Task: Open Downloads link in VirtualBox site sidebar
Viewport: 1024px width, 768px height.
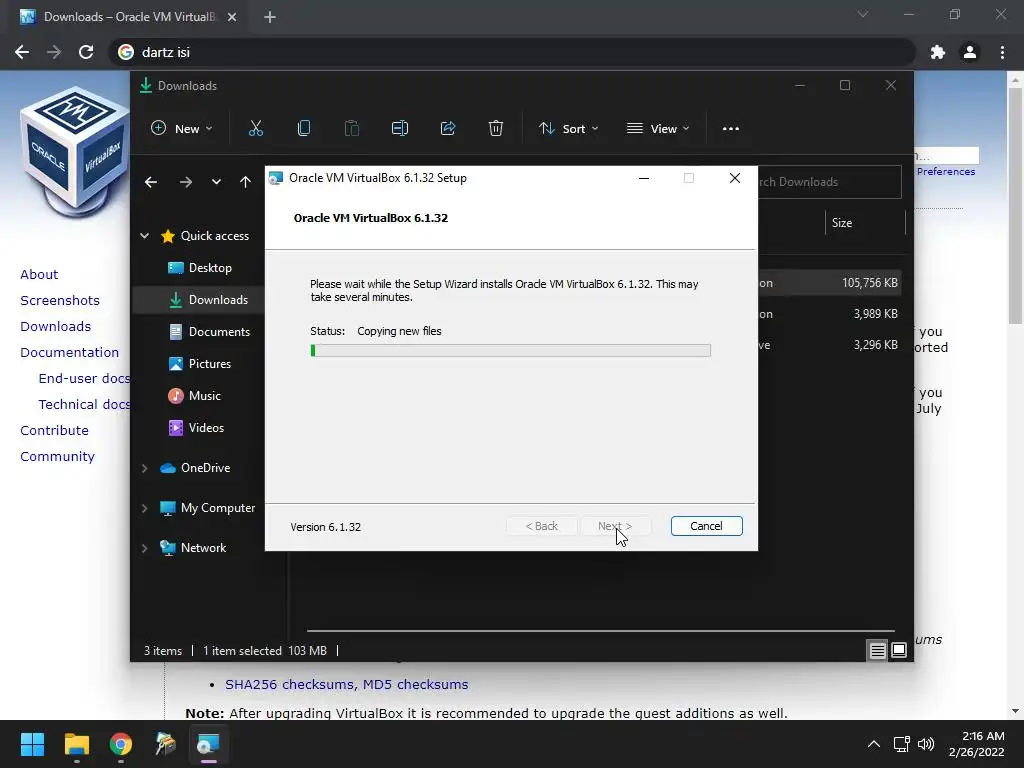Action: coord(56,327)
